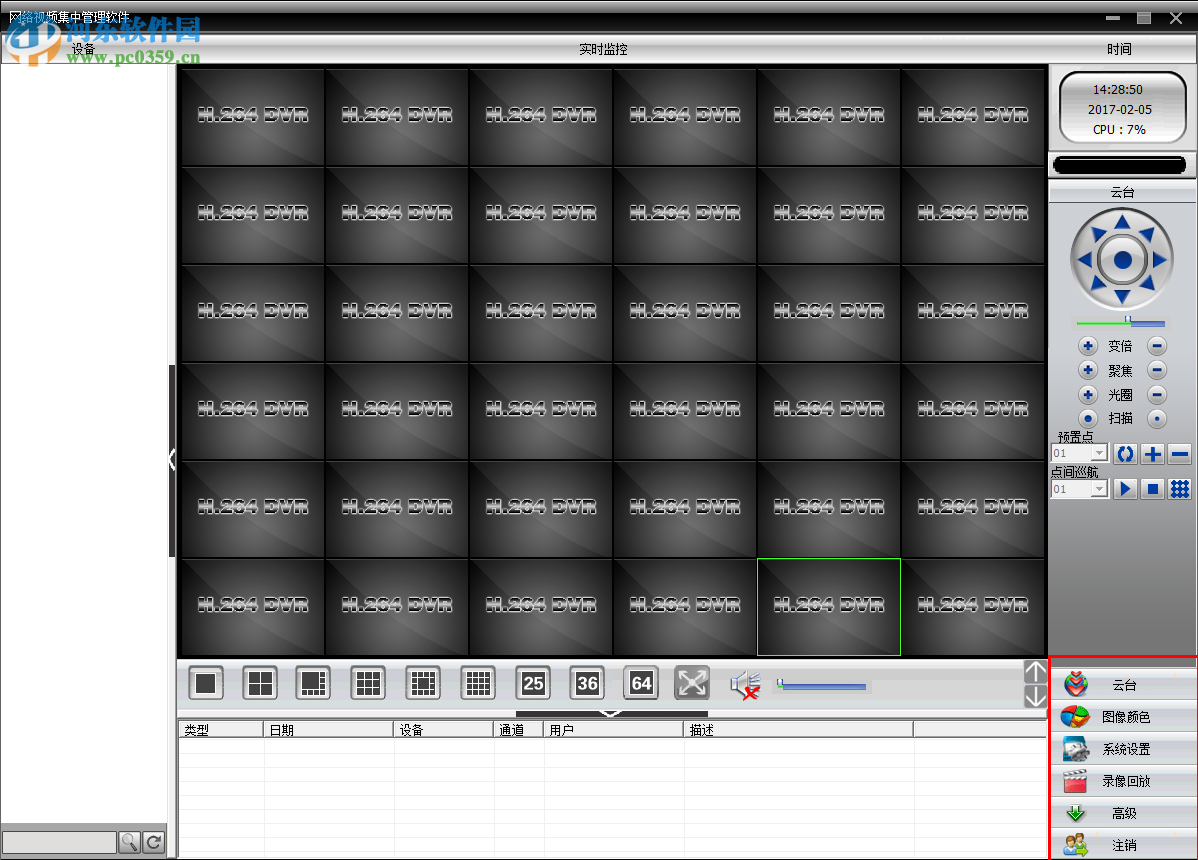Open 录像回放 record playback

[1123, 781]
